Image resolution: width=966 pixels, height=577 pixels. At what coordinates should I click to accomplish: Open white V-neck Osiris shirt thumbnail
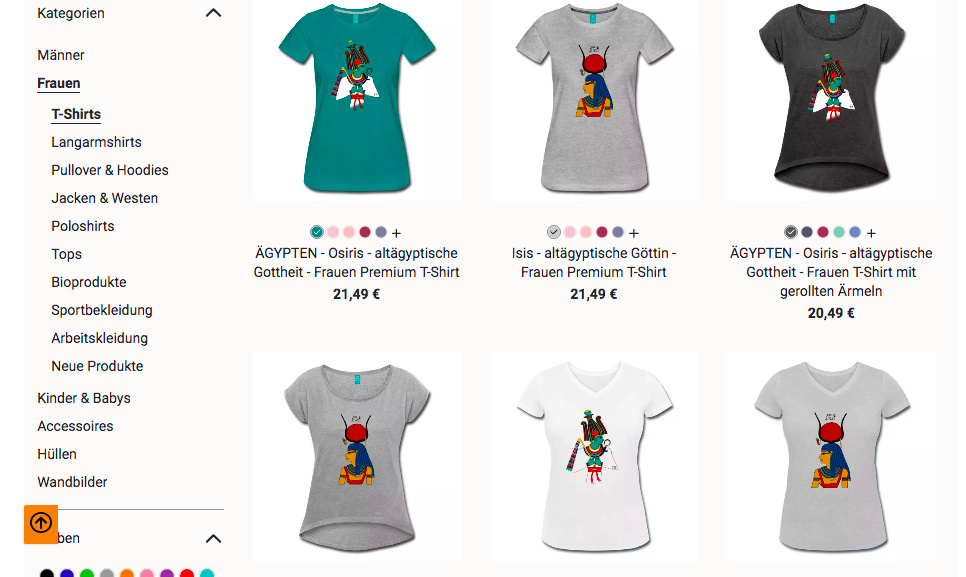click(594, 456)
